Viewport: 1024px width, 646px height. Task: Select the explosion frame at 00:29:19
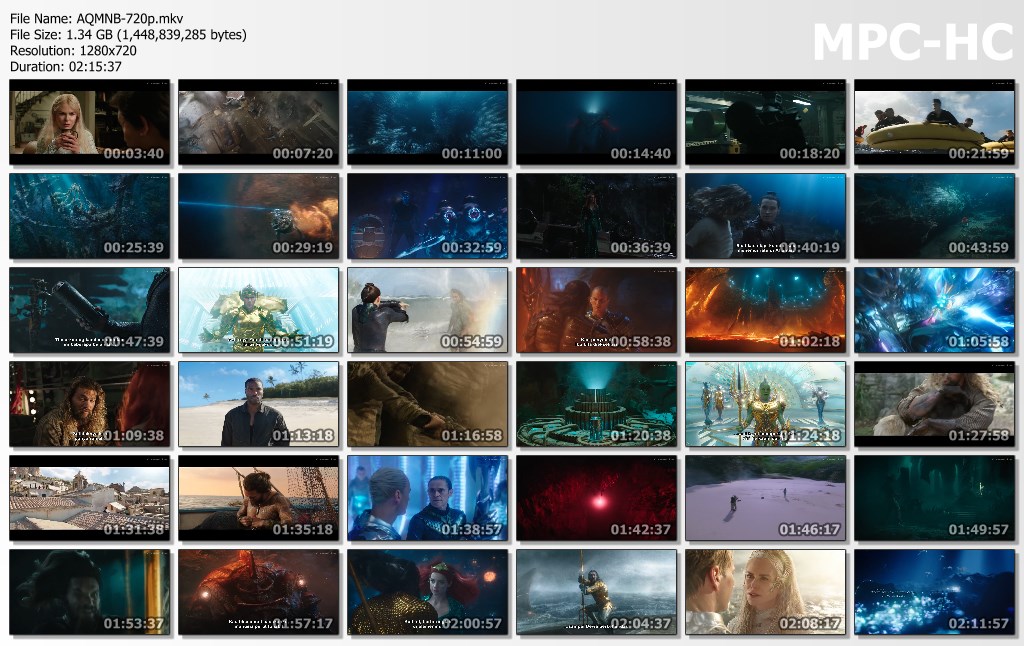[x=259, y=216]
